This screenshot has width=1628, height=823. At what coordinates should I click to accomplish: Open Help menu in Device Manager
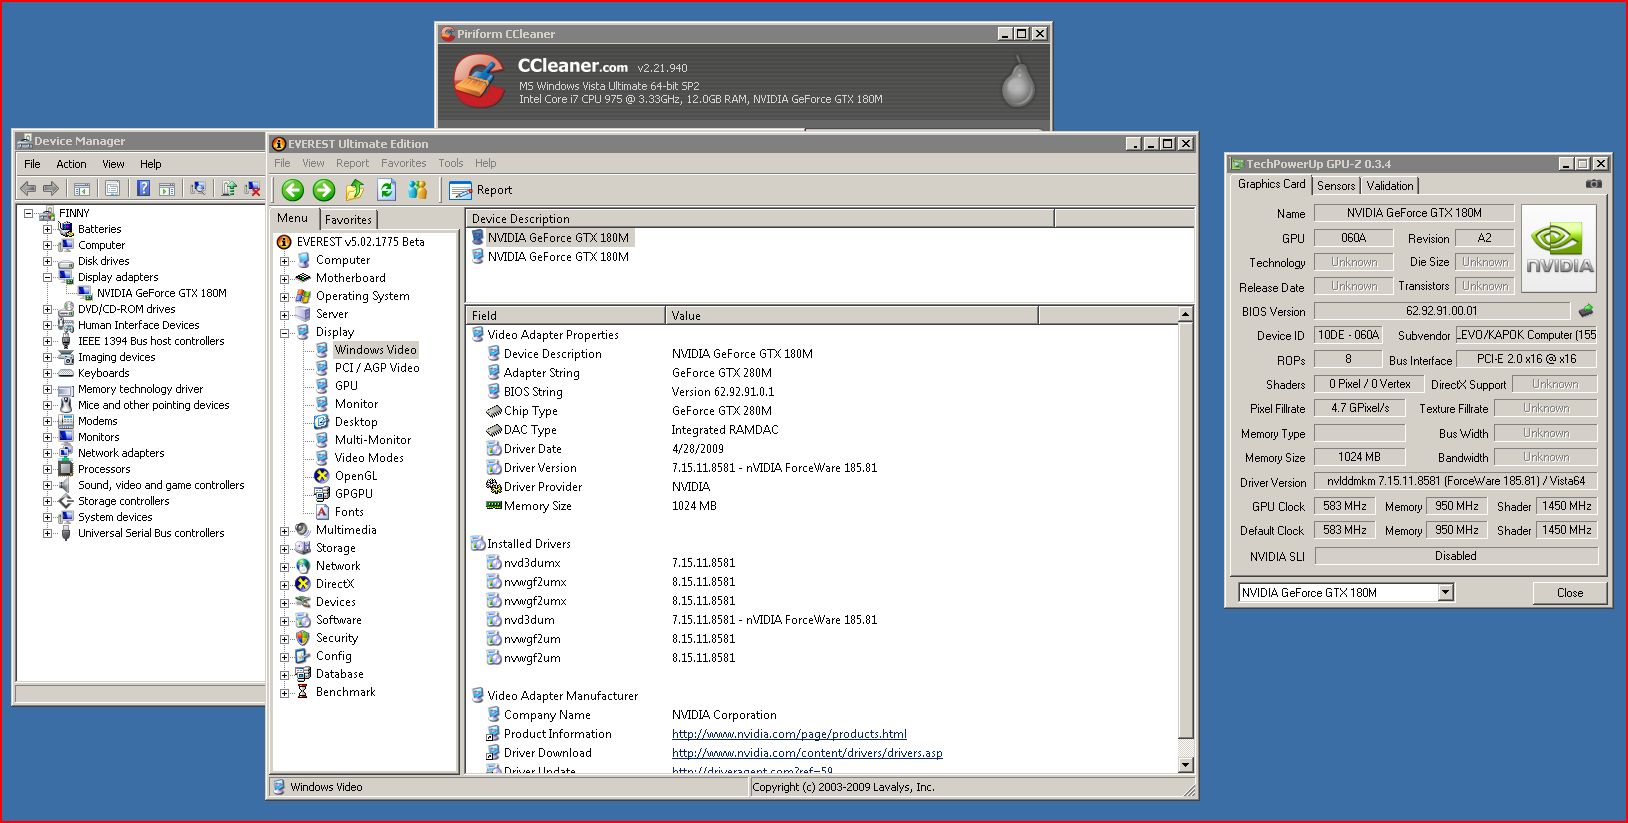[x=150, y=164]
